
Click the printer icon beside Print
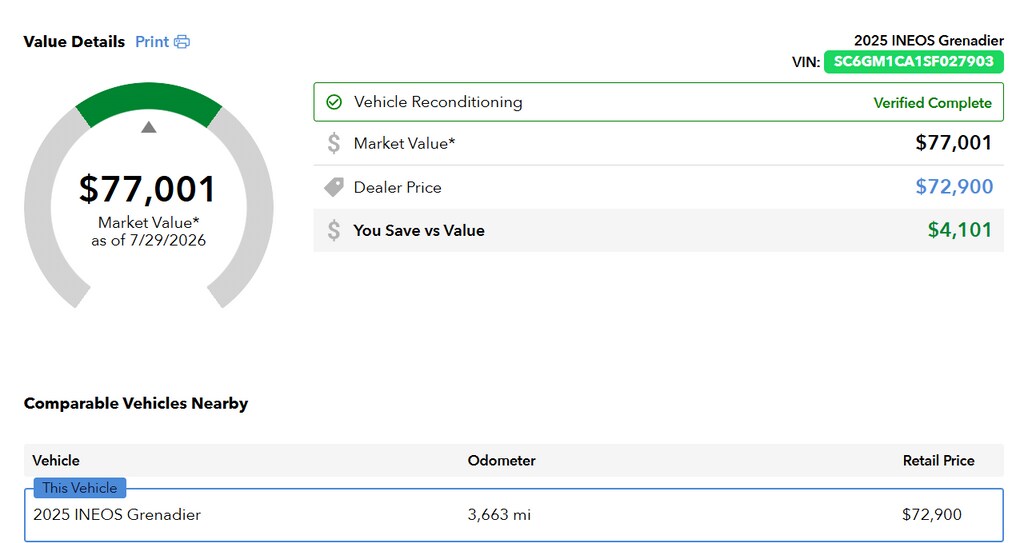tap(182, 42)
